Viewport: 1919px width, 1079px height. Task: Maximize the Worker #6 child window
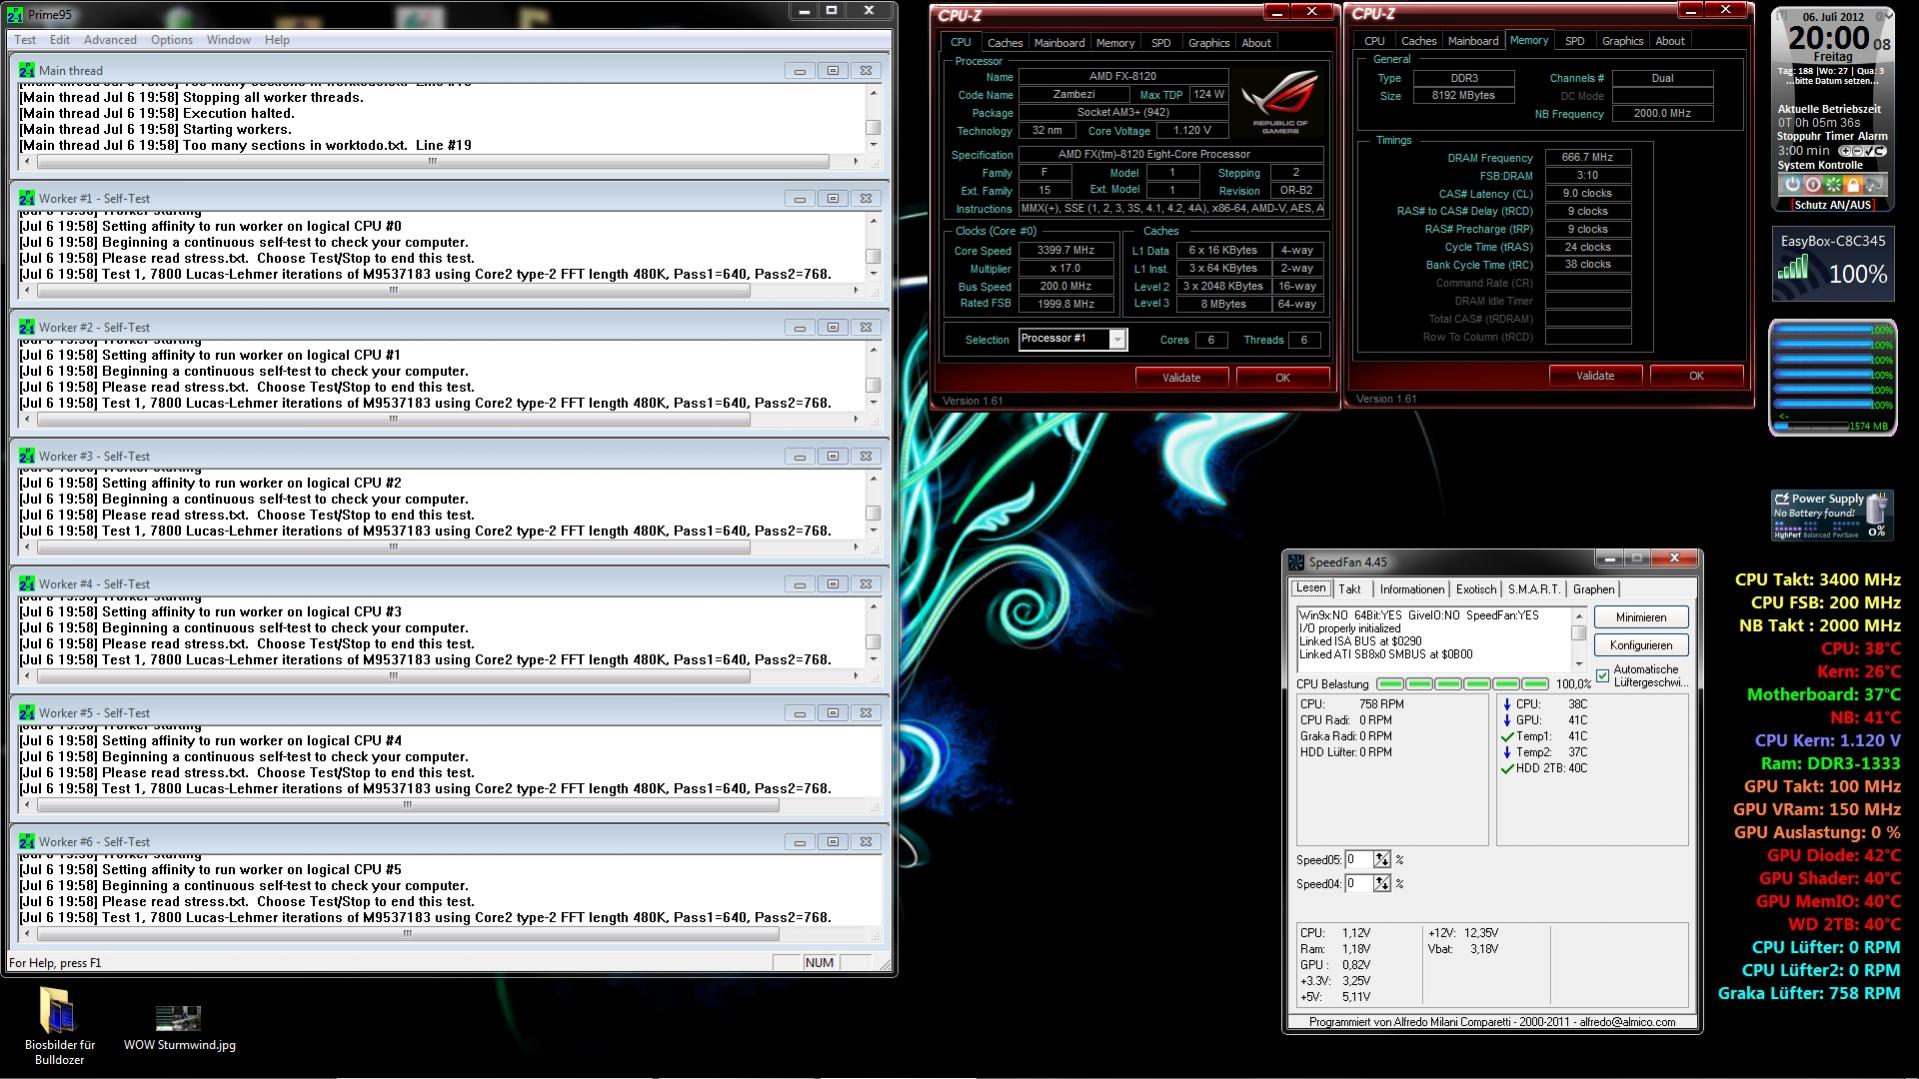coord(832,842)
